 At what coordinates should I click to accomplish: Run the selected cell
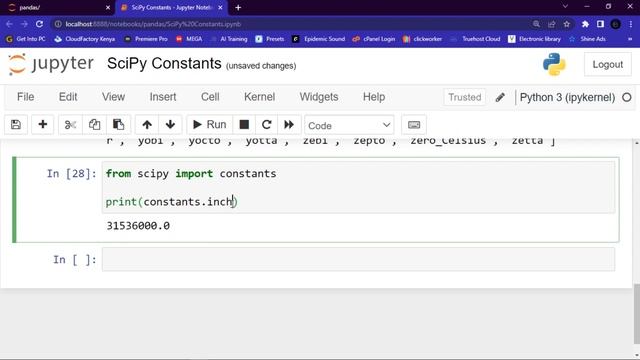[209, 124]
